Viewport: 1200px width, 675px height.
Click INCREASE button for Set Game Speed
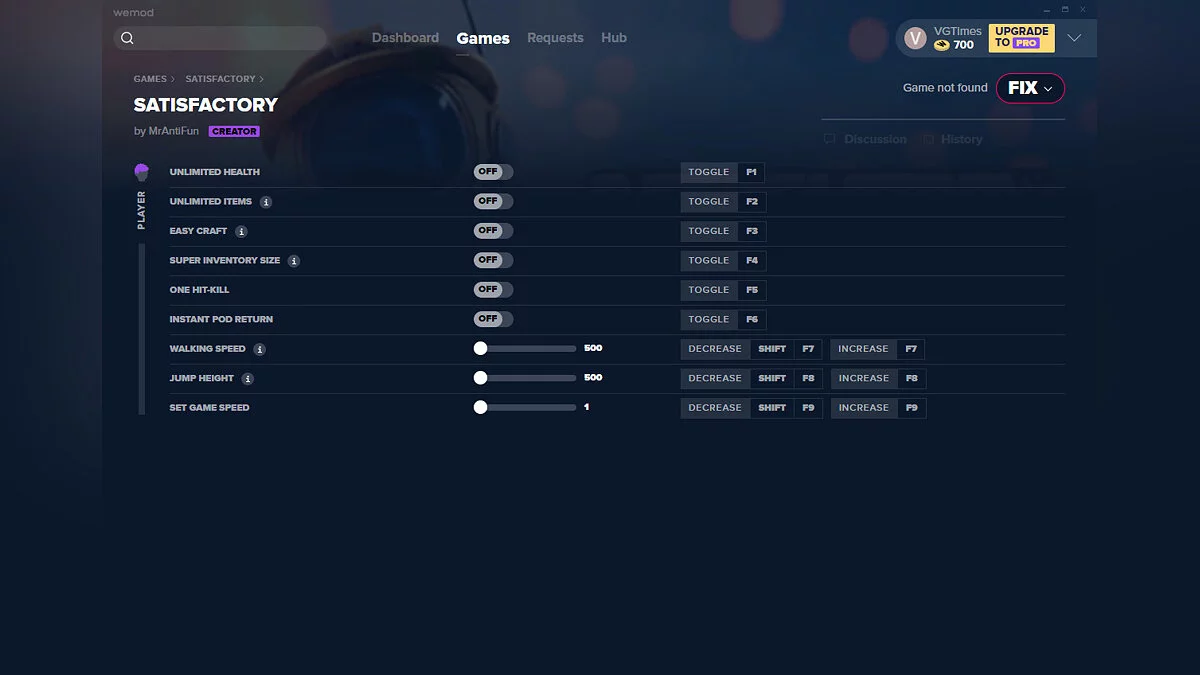(863, 408)
